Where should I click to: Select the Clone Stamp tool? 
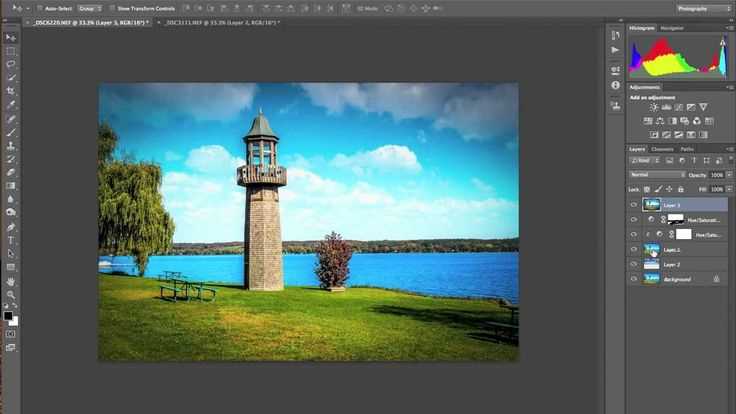tap(11, 146)
